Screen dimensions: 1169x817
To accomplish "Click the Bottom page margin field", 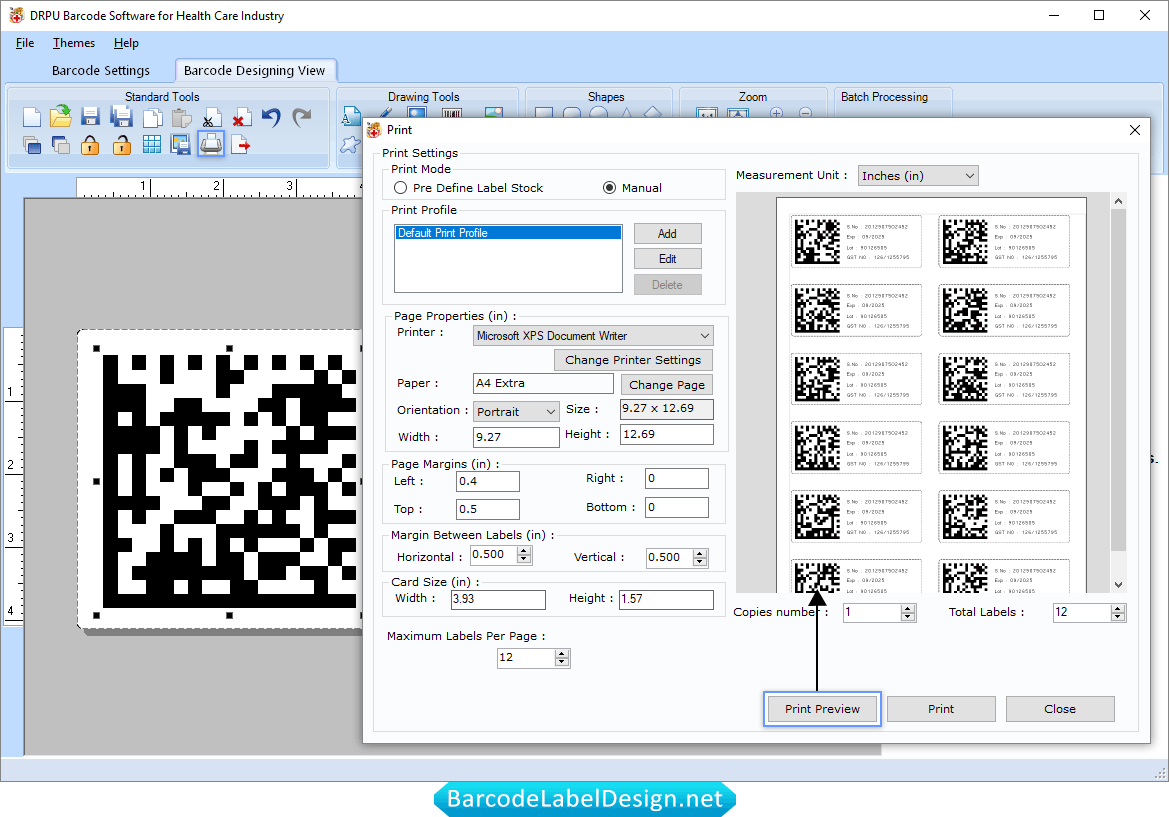I will [677, 508].
